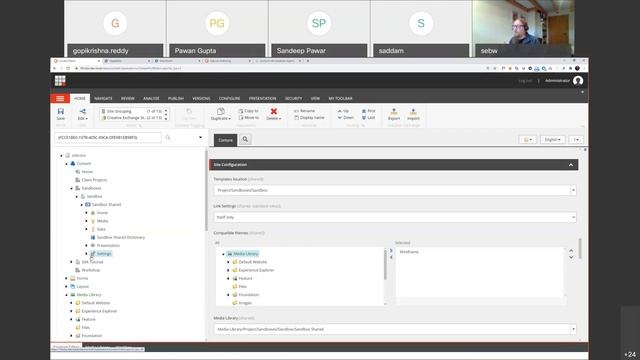Click the Compatible themes list scrollbar
This screenshot has height=360, width=640.
385,265
